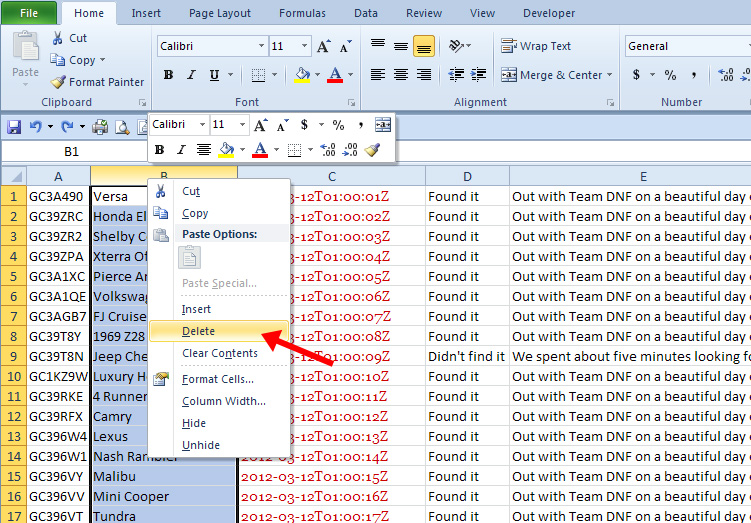Image resolution: width=751 pixels, height=523 pixels.
Task: Open the ribbon Calibri font name dropdown
Action: coord(261,46)
